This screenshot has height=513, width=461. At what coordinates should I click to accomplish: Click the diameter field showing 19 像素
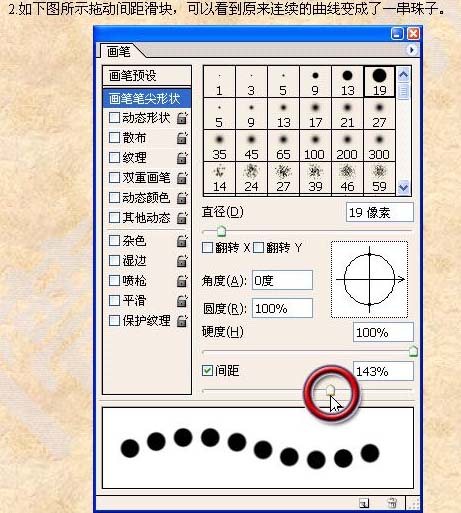point(380,212)
